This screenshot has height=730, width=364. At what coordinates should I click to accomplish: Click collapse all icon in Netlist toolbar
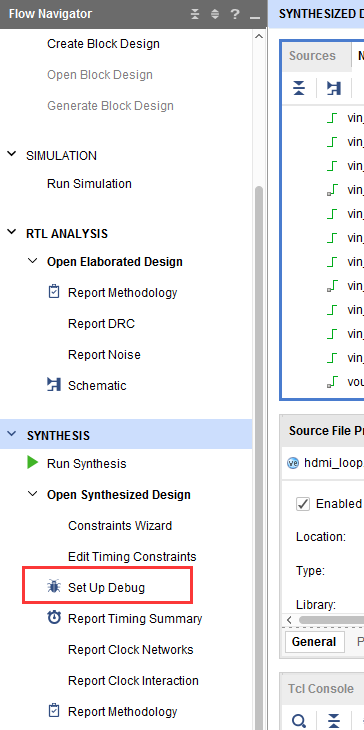point(299,88)
